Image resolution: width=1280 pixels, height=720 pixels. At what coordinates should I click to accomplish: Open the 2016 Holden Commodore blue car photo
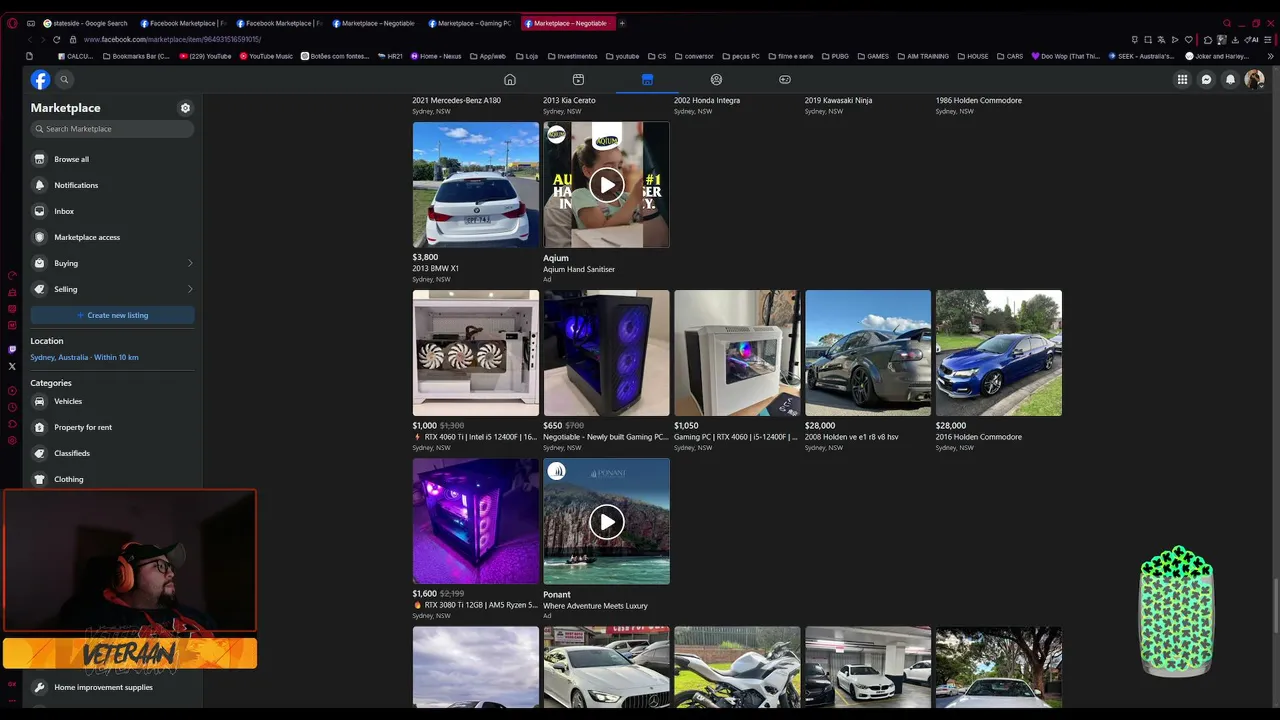[999, 353]
